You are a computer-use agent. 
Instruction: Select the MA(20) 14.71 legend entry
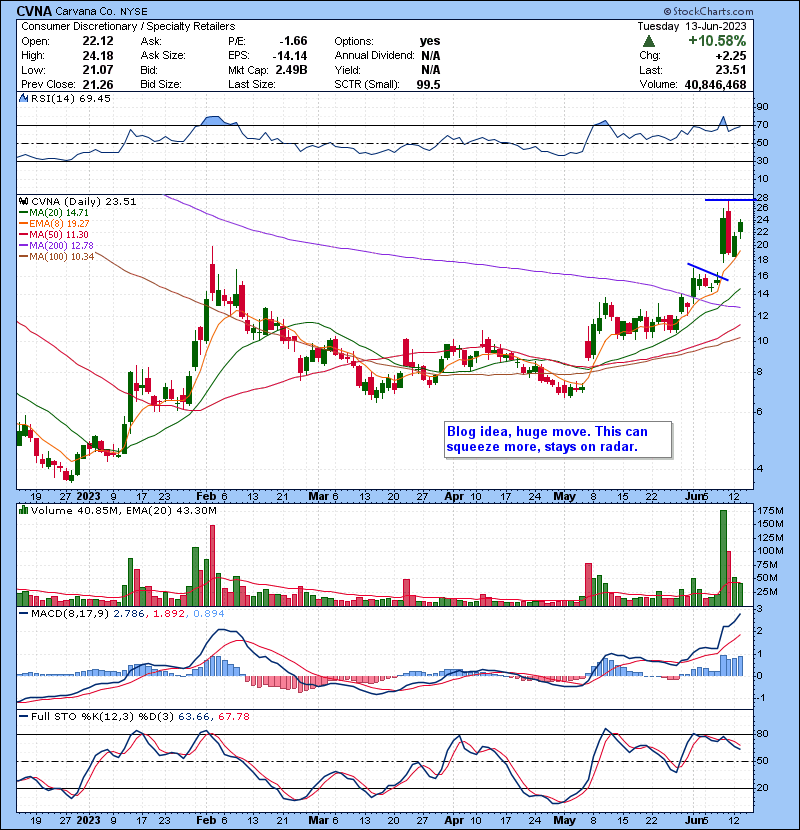click(54, 213)
